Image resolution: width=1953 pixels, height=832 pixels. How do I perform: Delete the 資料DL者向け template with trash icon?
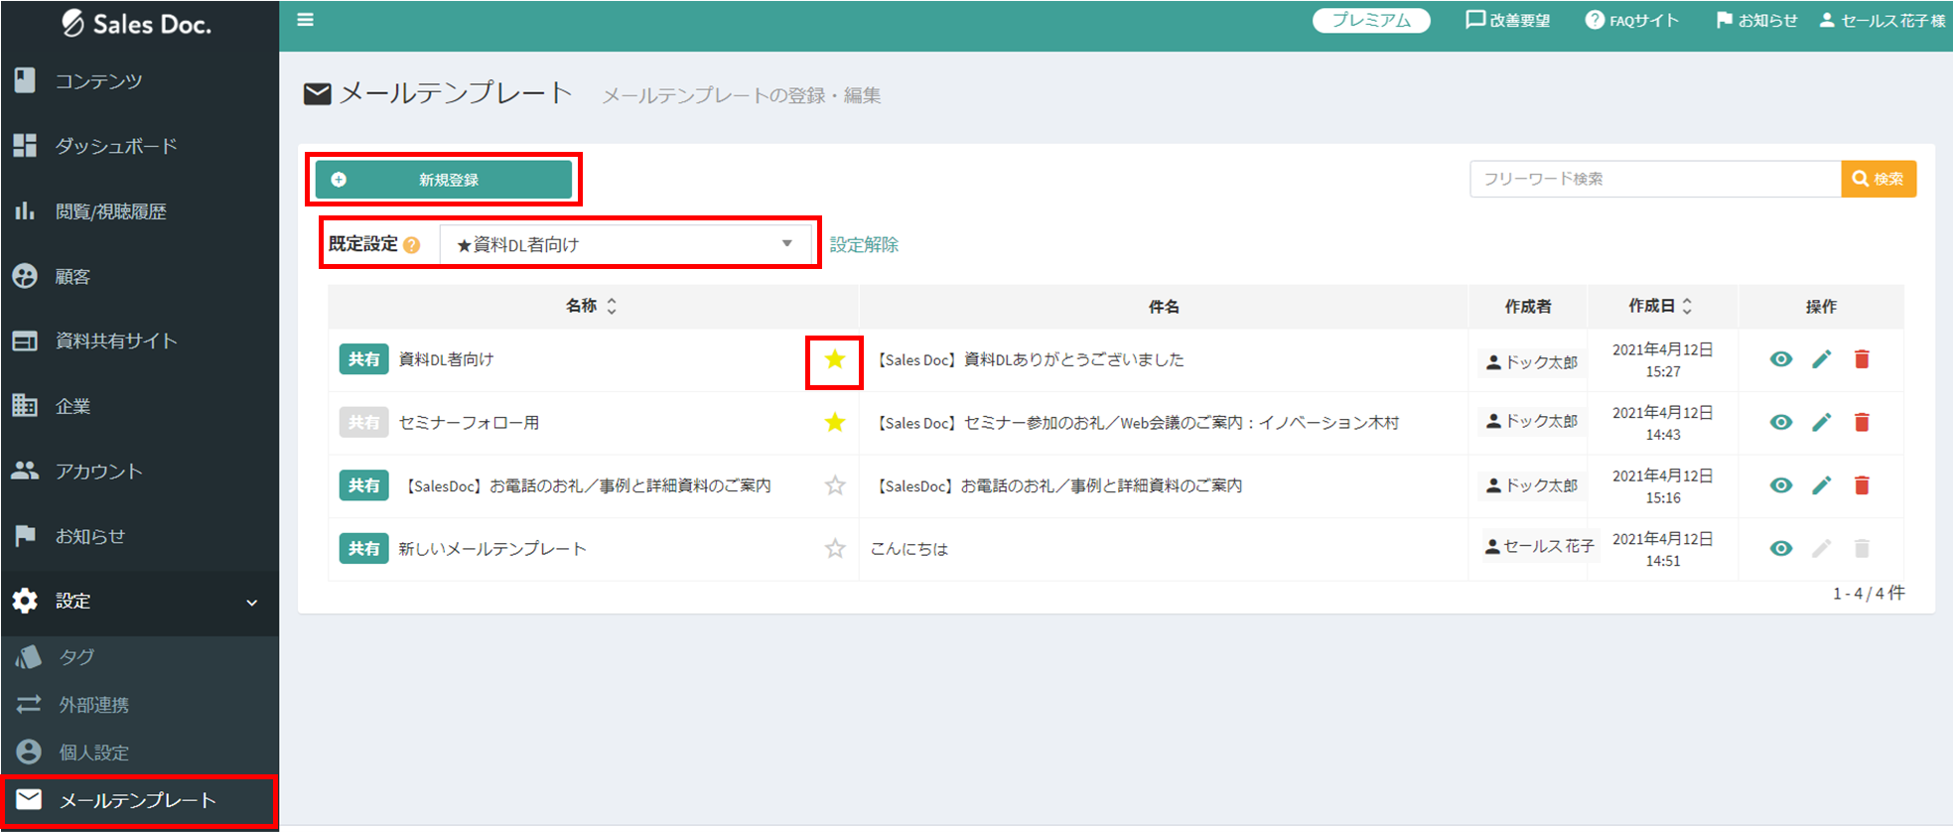point(1861,359)
